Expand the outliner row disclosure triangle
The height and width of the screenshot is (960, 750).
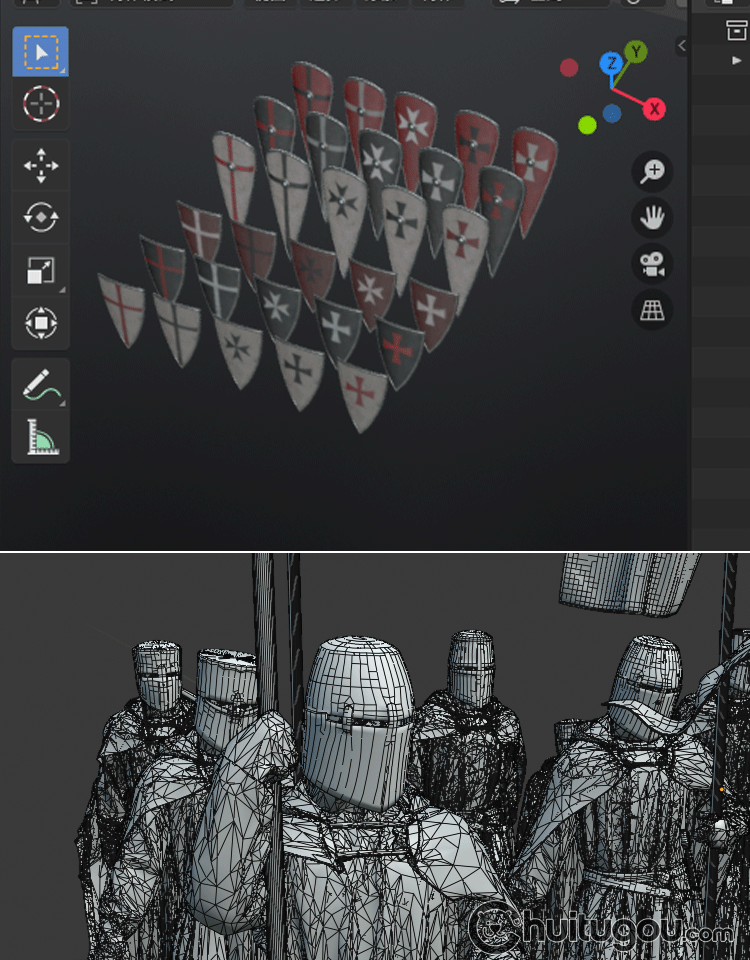click(x=737, y=61)
